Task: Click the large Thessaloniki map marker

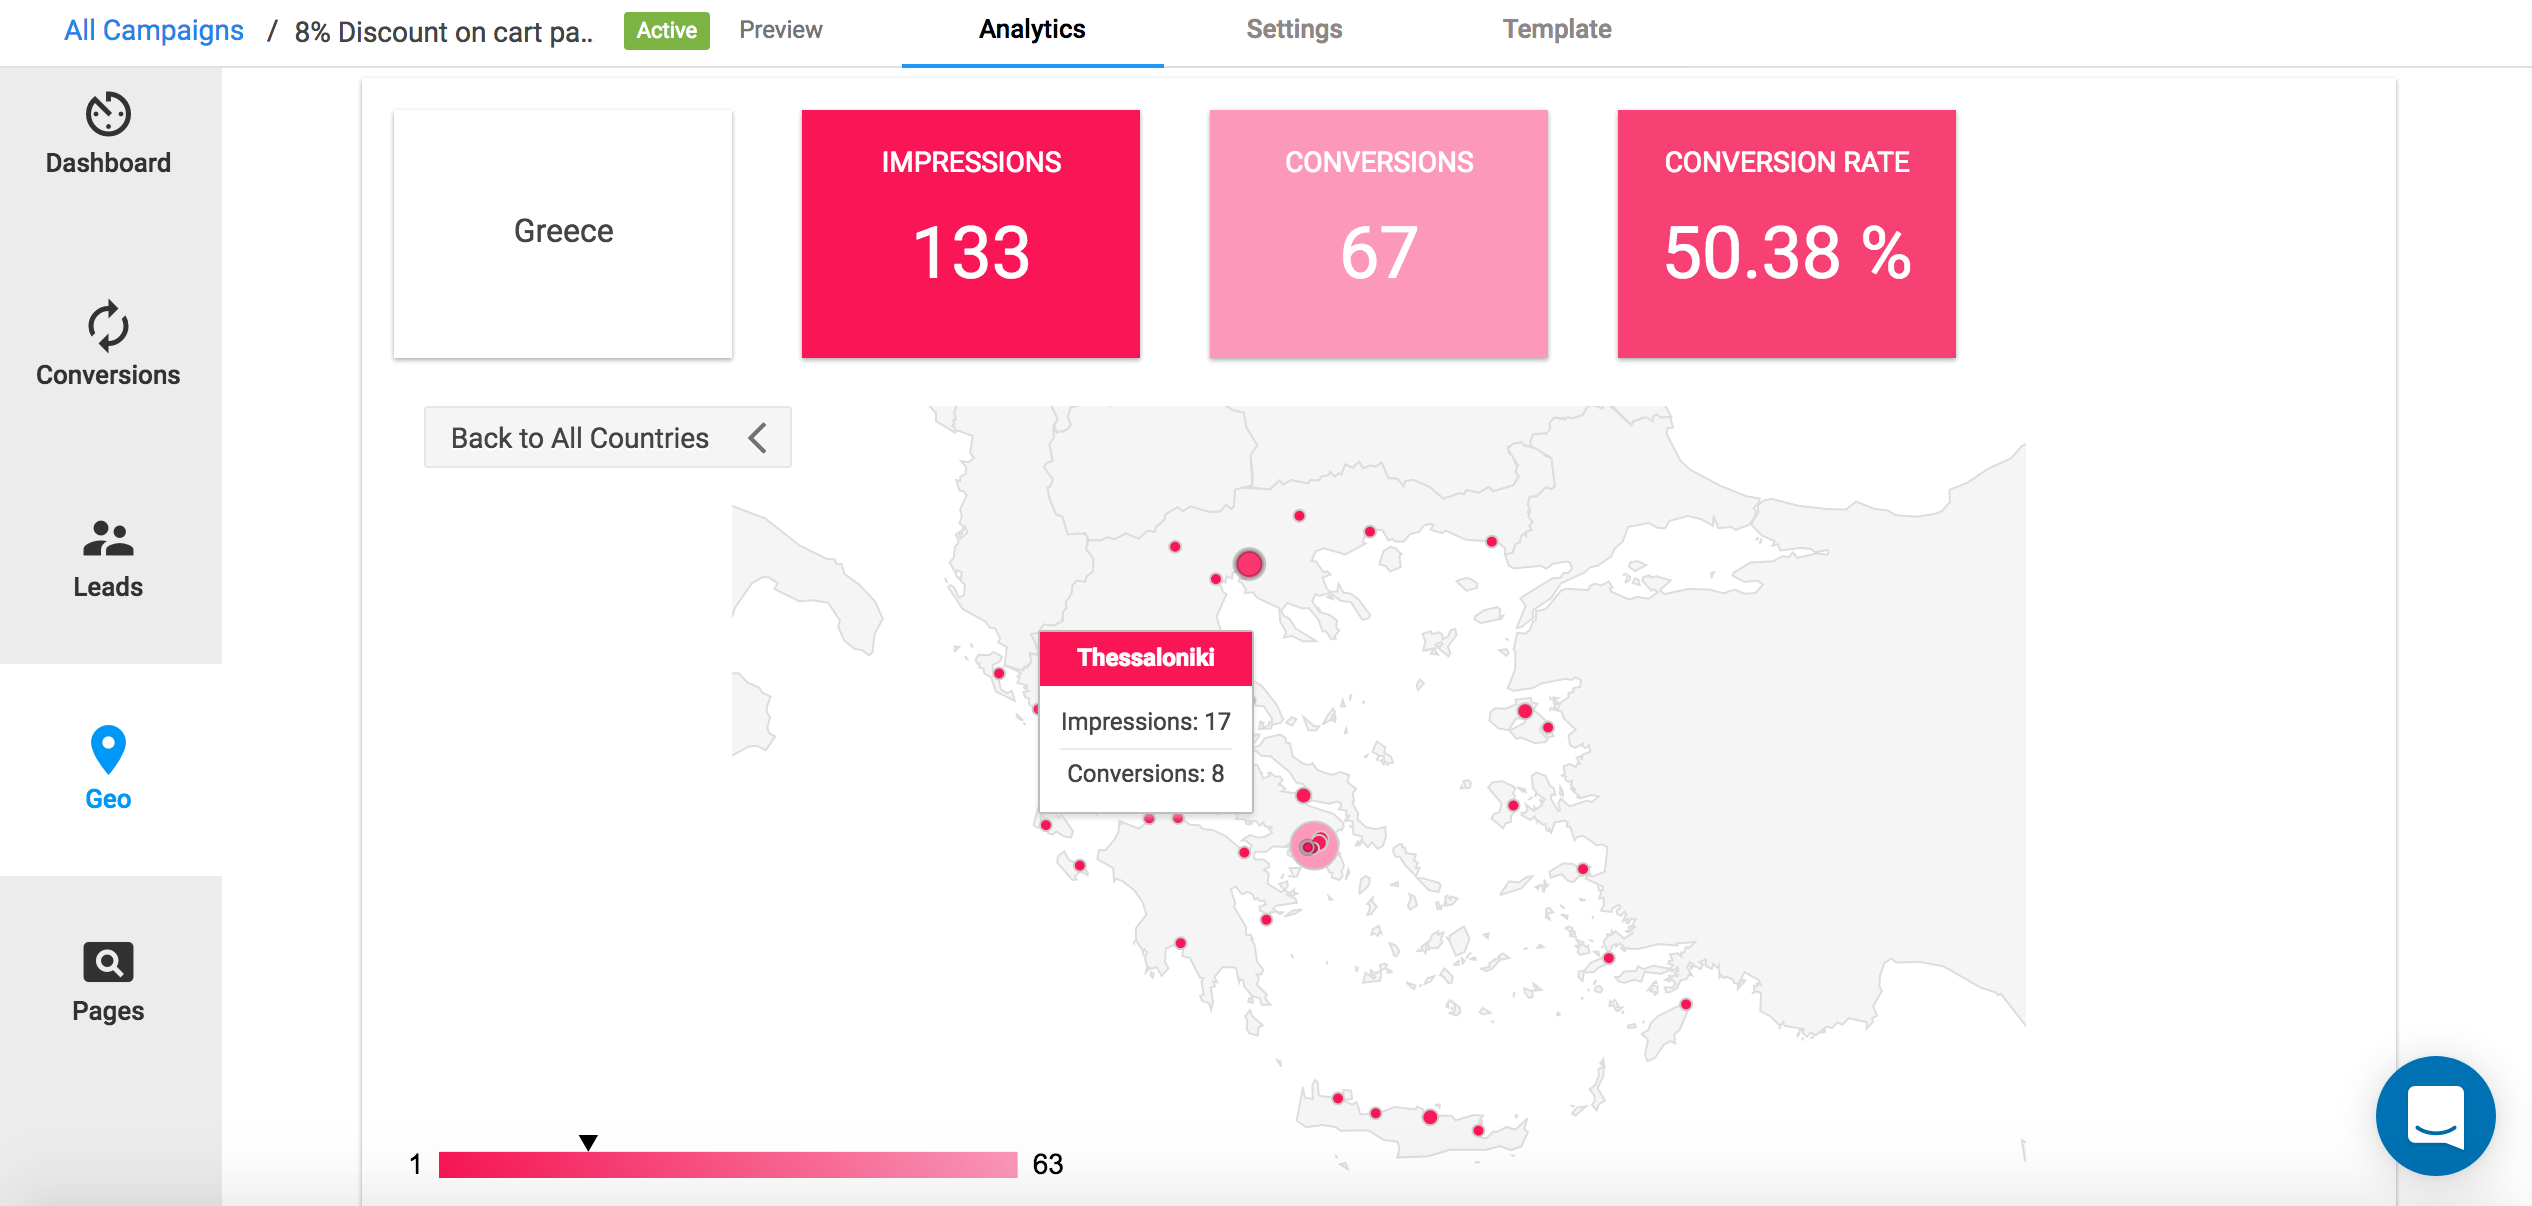Action: point(1249,564)
